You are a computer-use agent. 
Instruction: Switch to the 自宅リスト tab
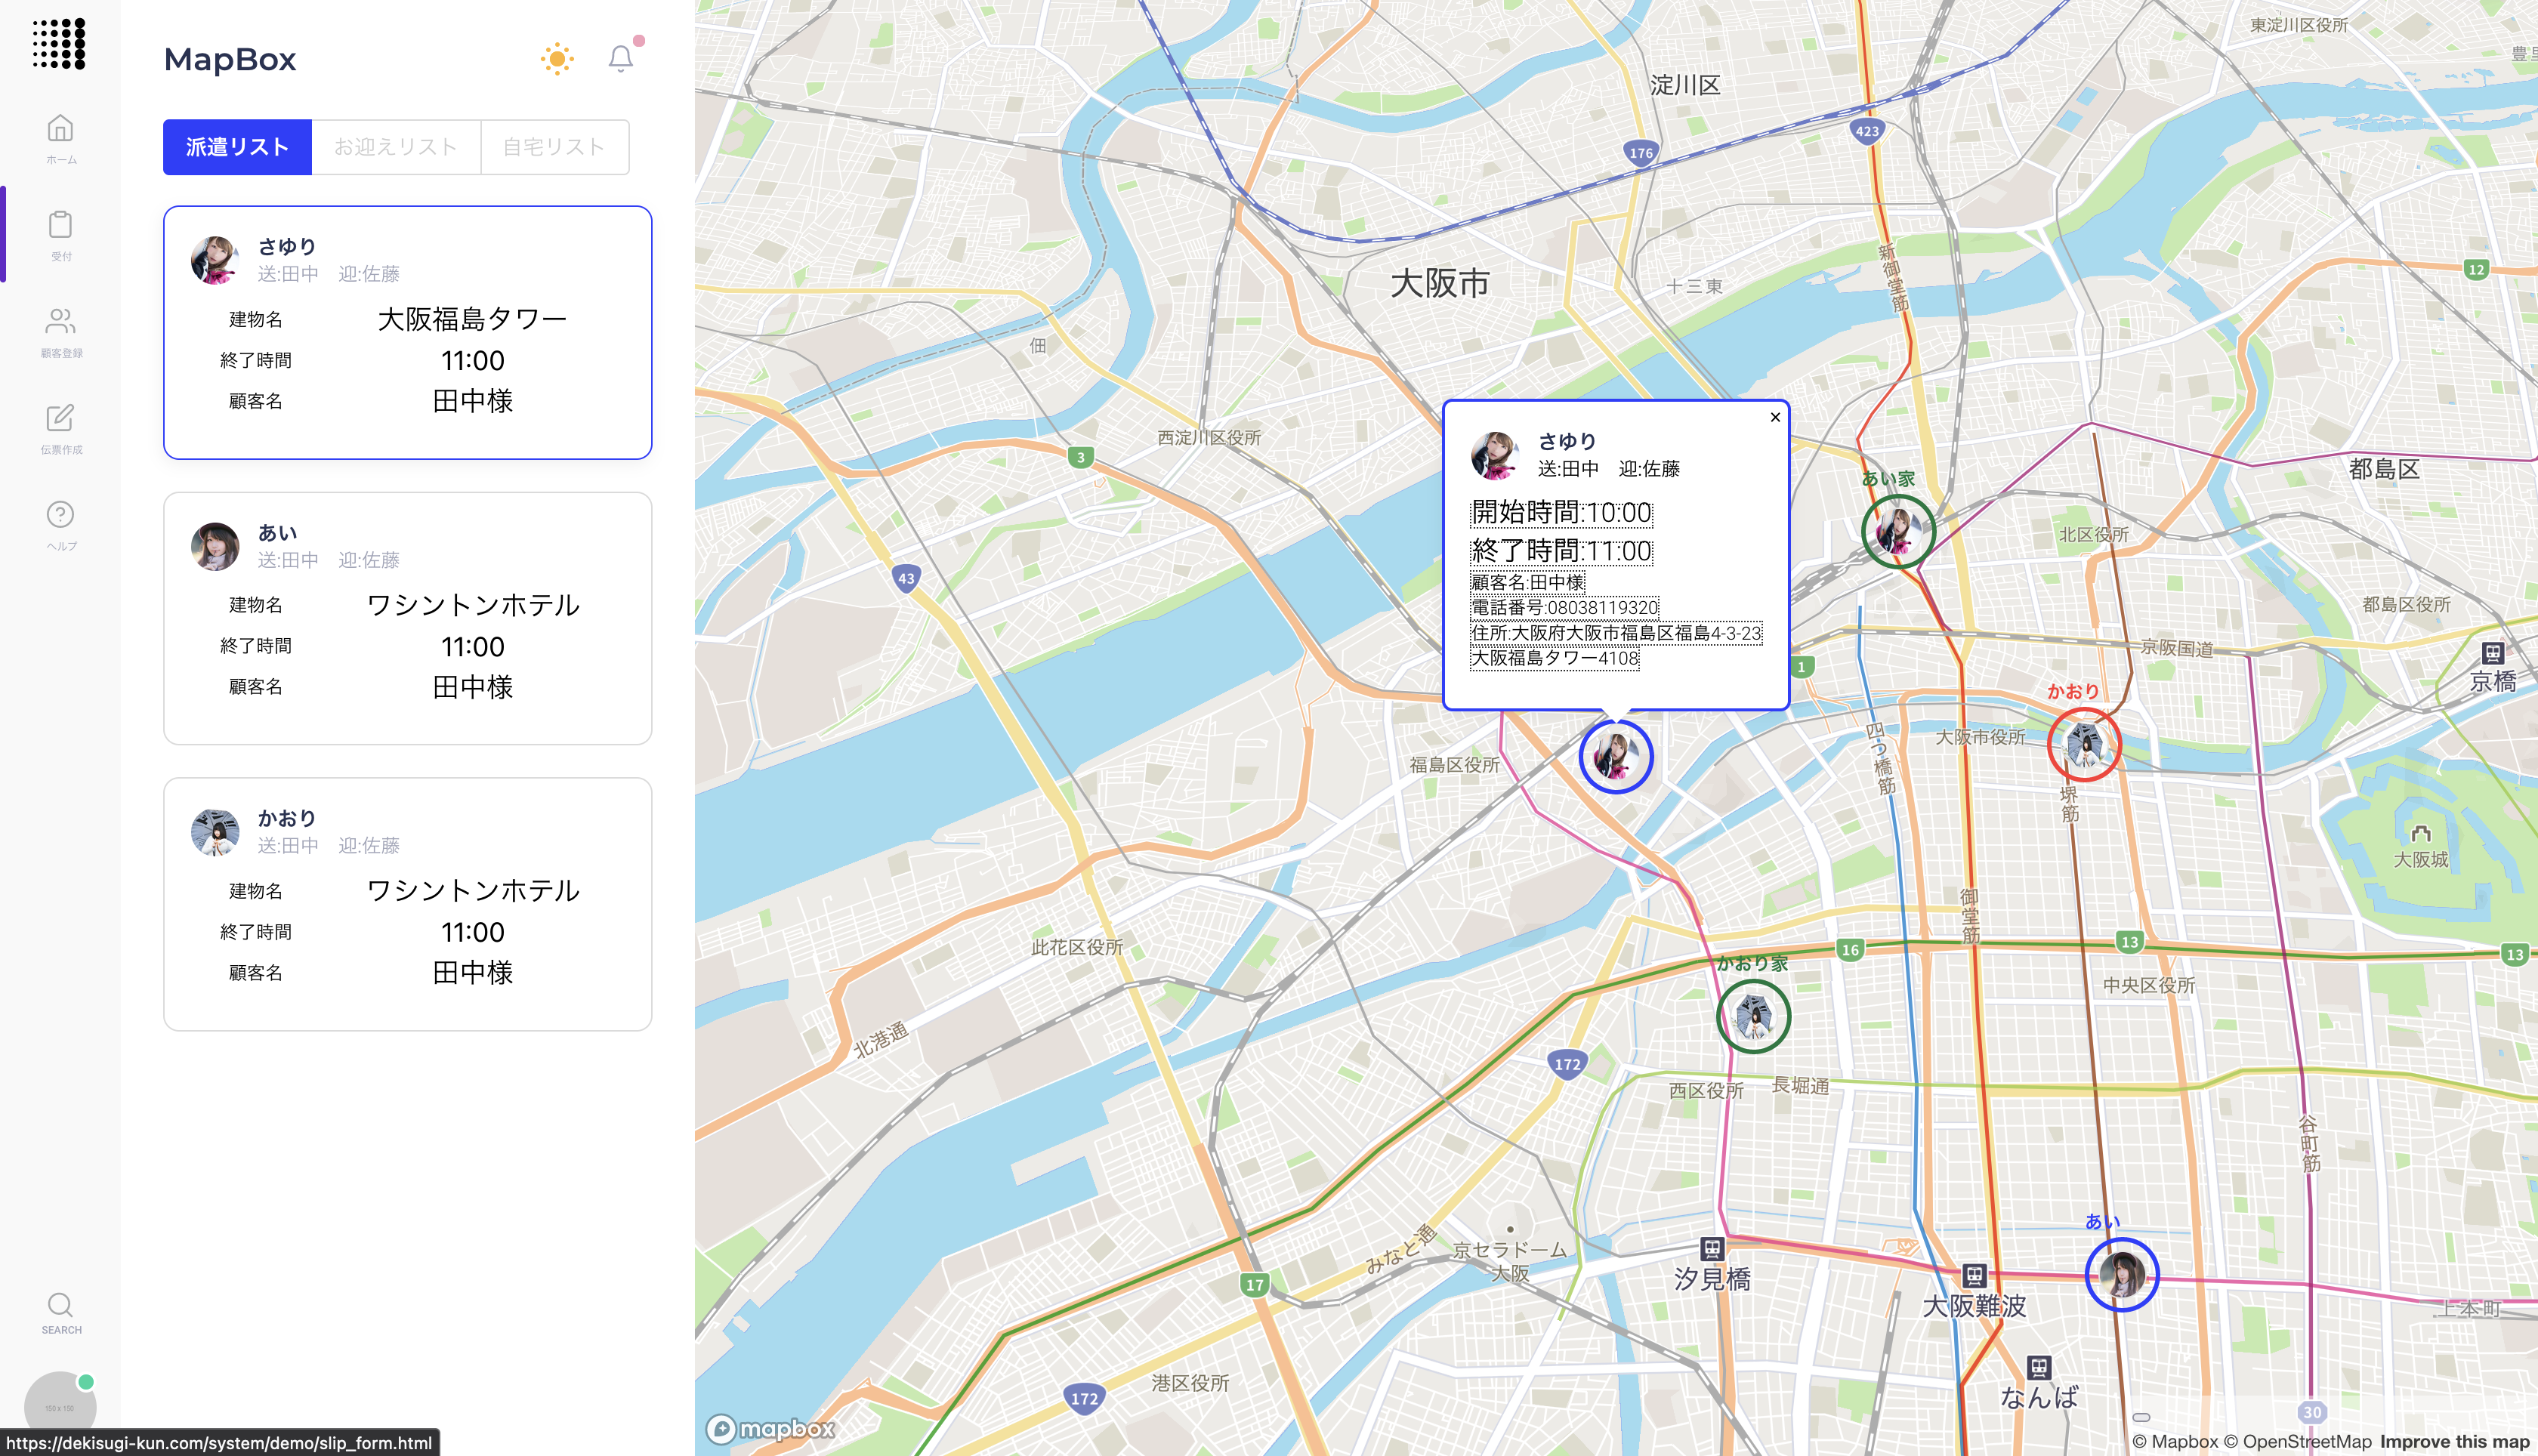coord(554,147)
